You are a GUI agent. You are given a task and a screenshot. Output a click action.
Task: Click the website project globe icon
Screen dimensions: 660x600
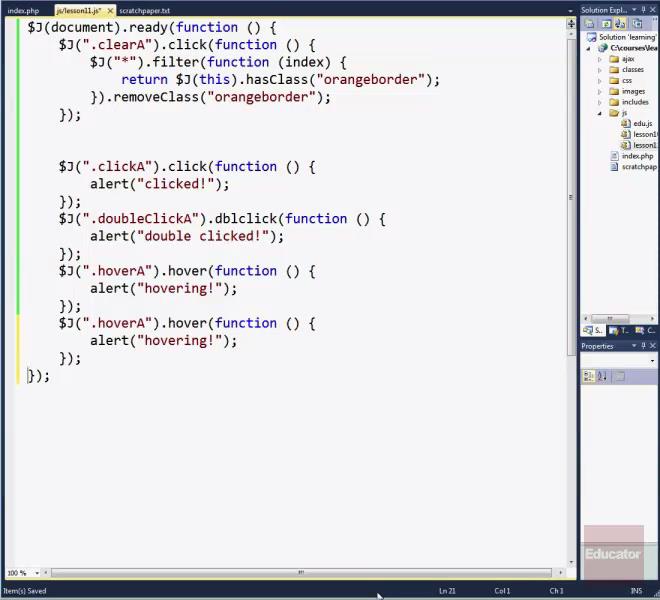603,48
